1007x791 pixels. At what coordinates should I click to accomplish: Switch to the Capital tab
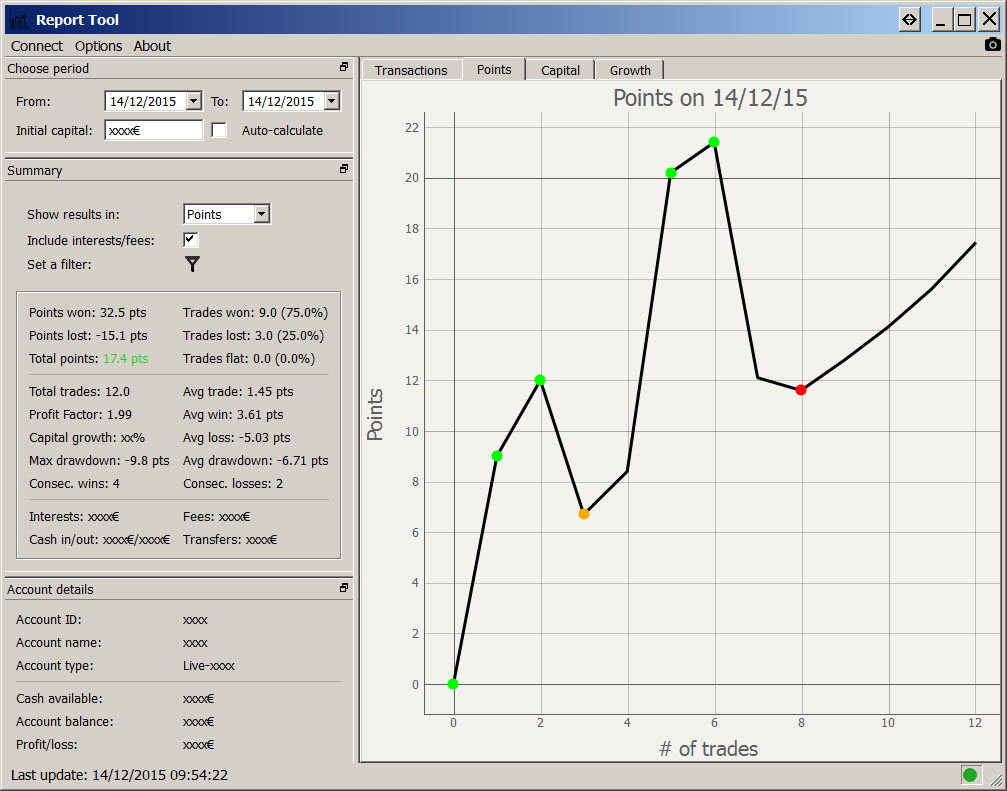tap(560, 70)
